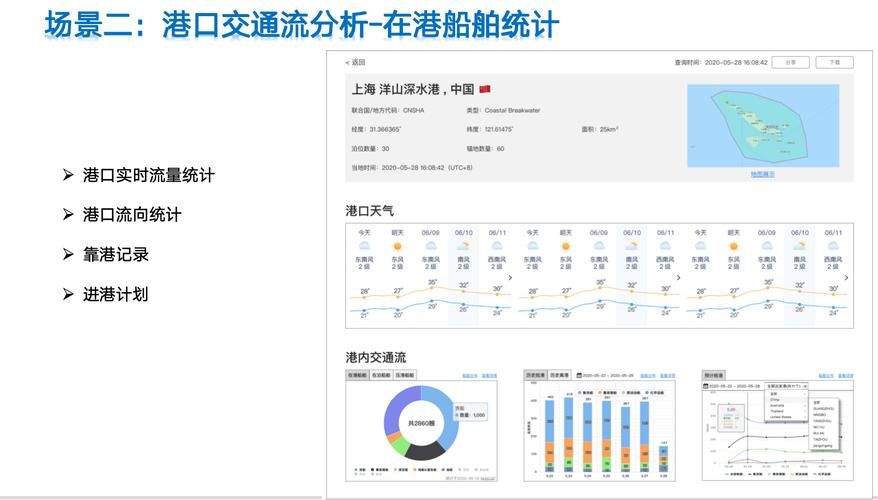
Task: Click bullet text 靠港记录
Action: tap(116, 254)
